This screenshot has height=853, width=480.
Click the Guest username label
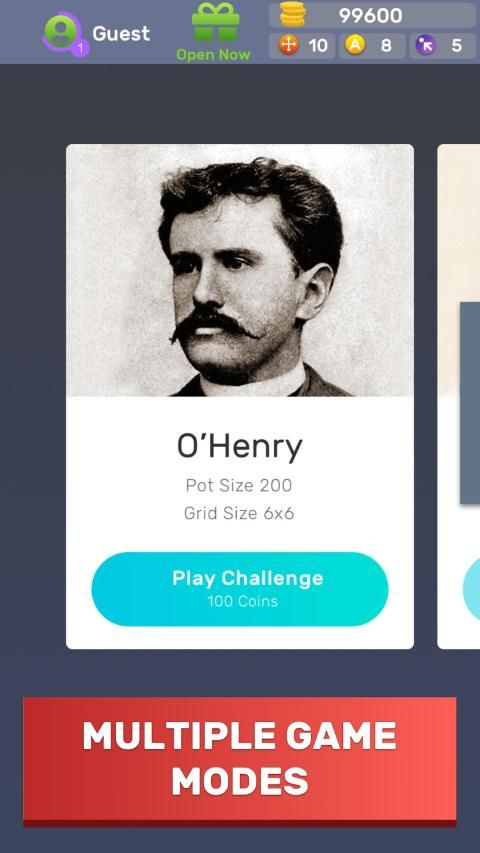[x=121, y=34]
